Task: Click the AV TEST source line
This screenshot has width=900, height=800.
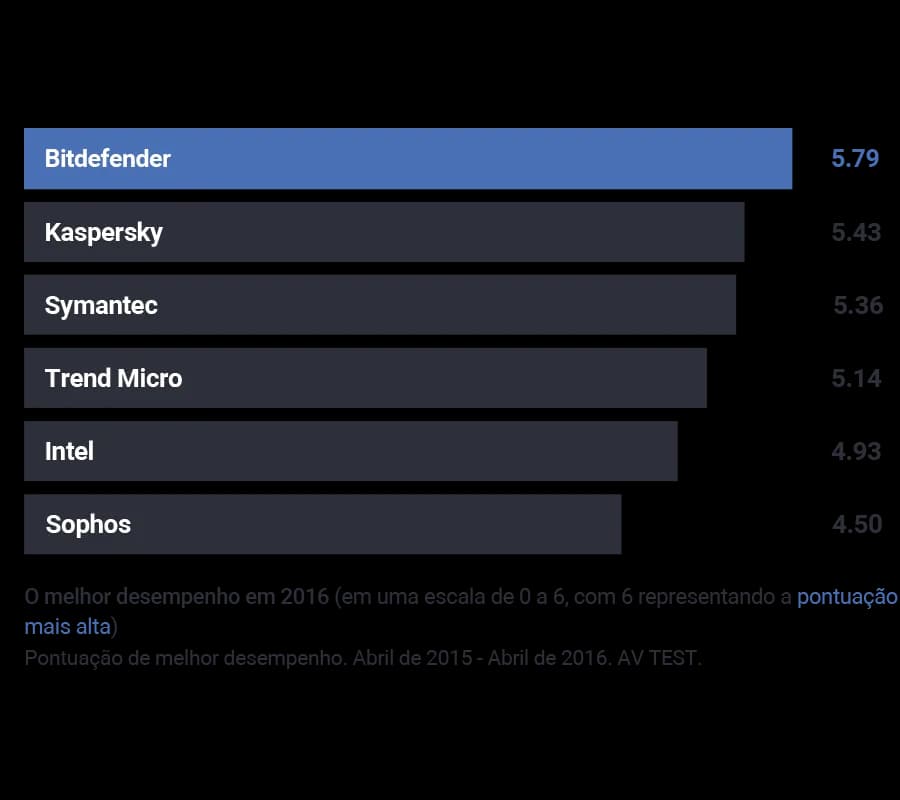Action: pos(363,659)
